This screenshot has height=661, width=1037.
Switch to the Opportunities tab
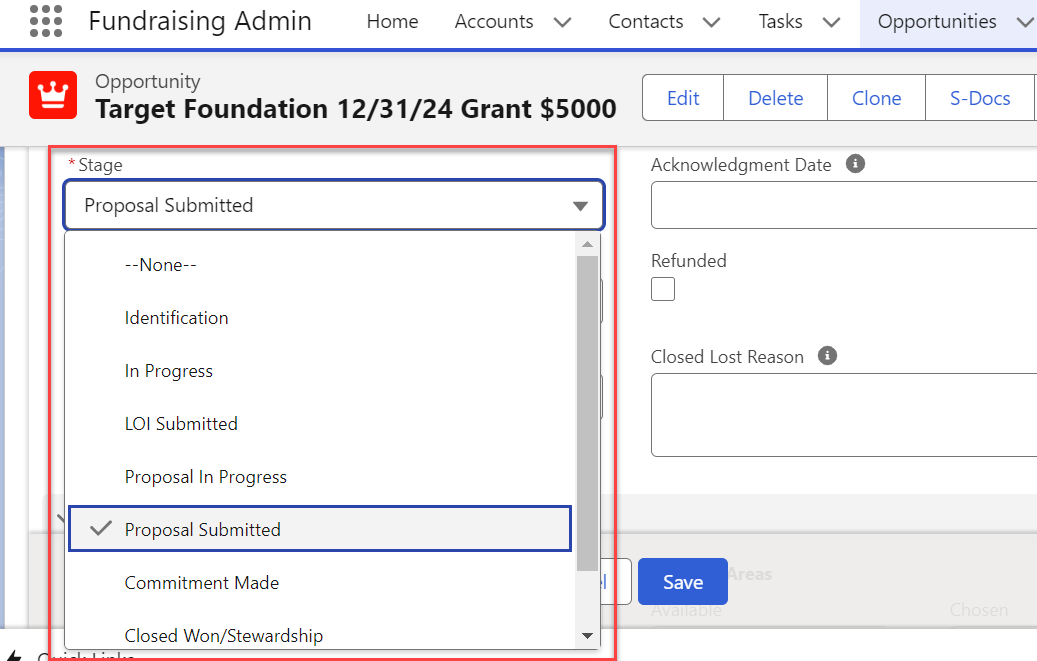point(936,21)
